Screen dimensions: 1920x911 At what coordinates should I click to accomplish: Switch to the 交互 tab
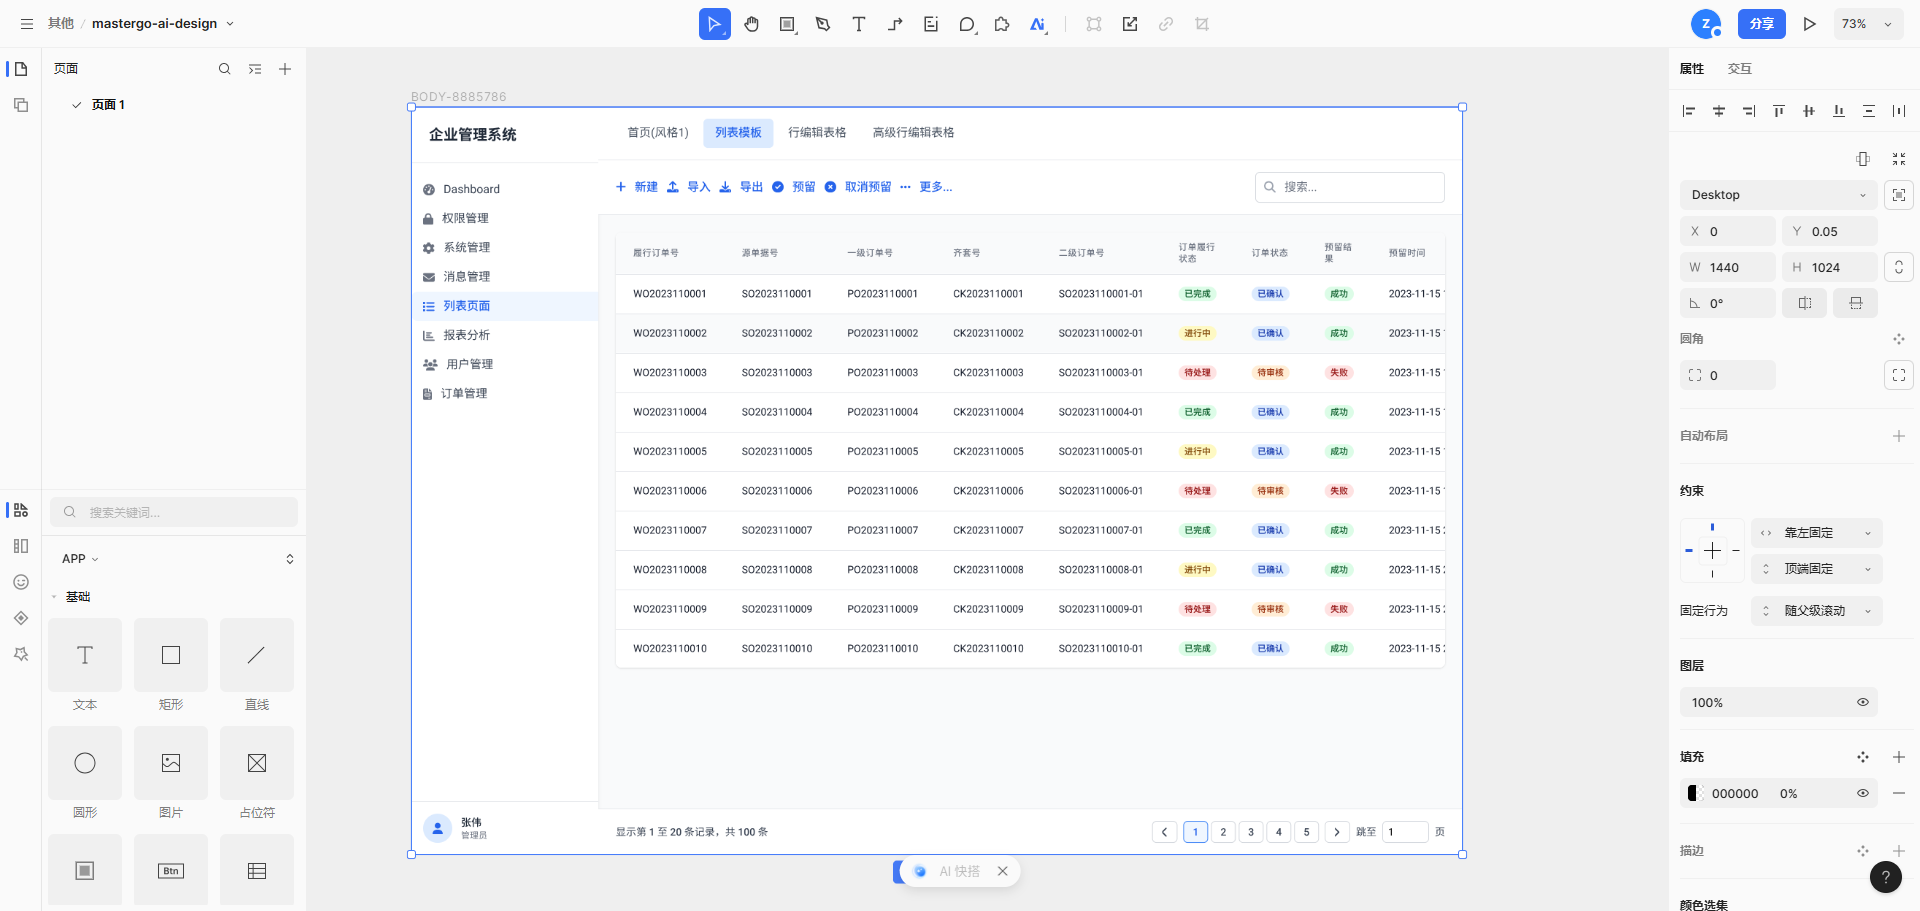click(1739, 69)
